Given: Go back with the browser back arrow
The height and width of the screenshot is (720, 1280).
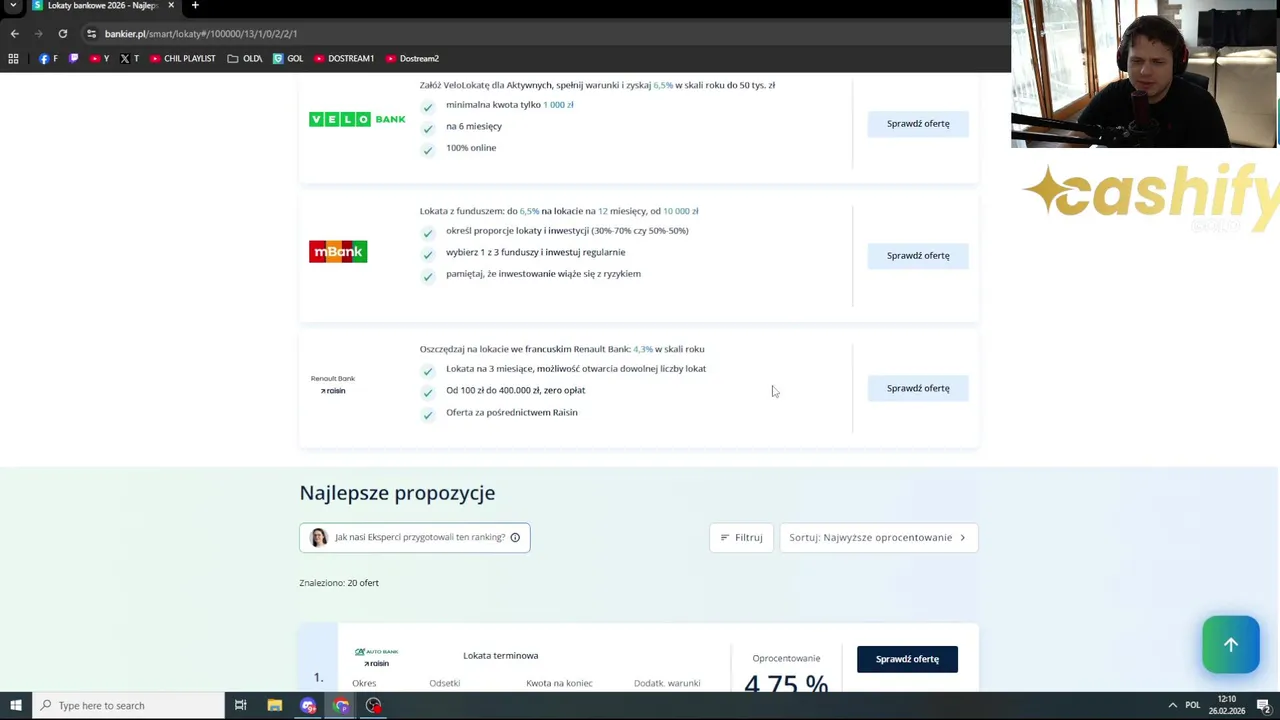Looking at the screenshot, I should (14, 33).
